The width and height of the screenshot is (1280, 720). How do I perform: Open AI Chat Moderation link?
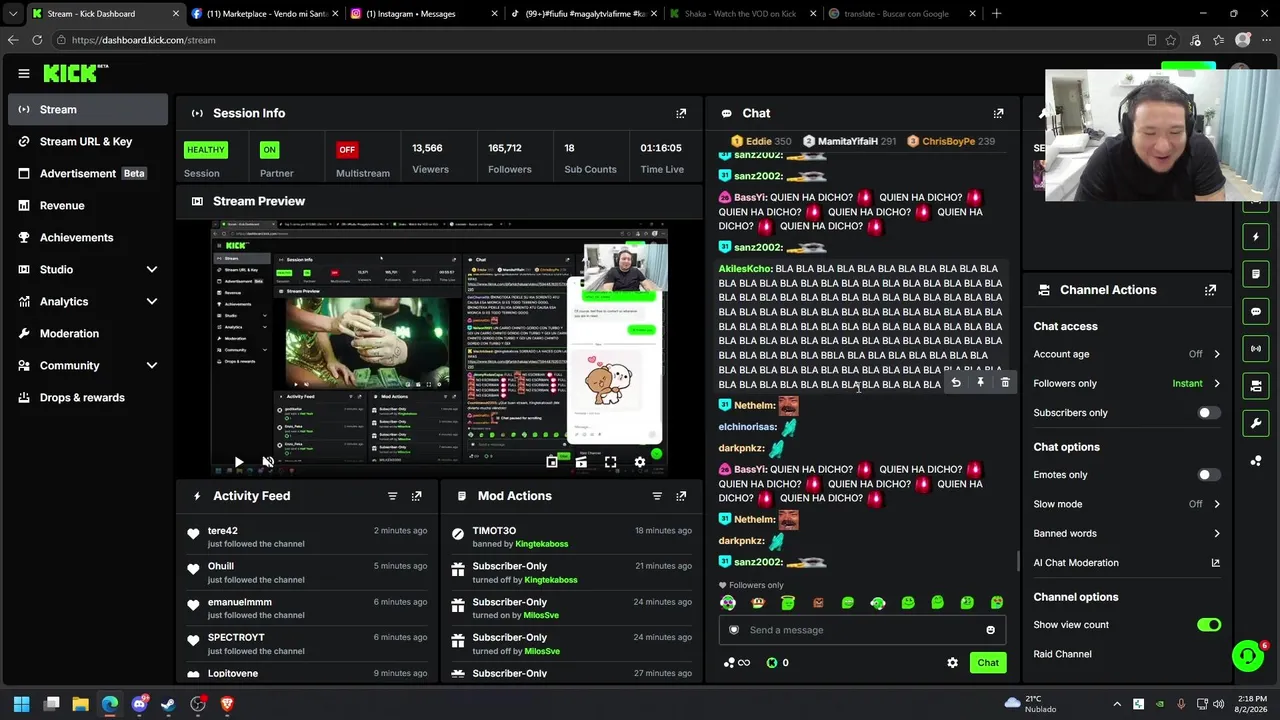coord(1127,563)
